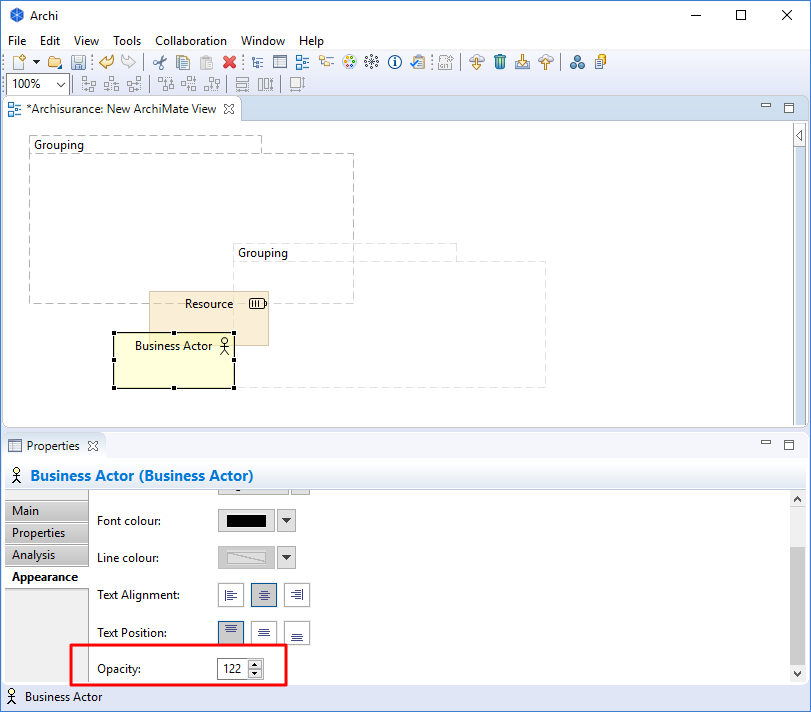This screenshot has width=811, height=712.
Task: Select the Cut scissors icon
Action: pyautogui.click(x=159, y=62)
